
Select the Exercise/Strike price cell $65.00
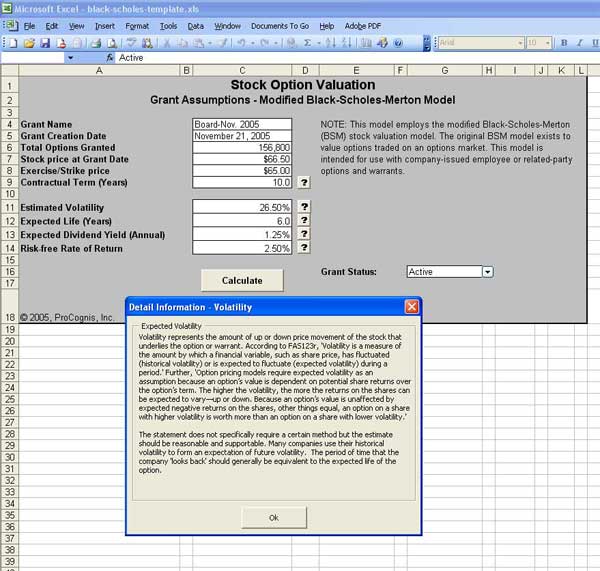point(242,170)
